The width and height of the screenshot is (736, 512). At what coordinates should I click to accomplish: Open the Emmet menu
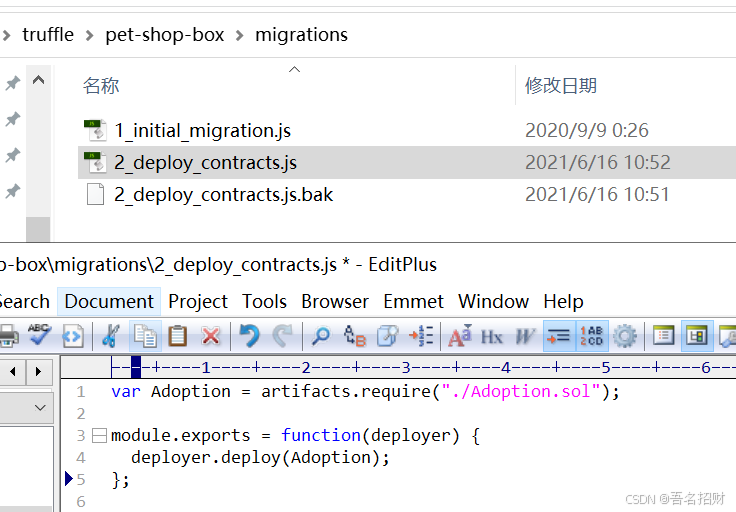(413, 301)
